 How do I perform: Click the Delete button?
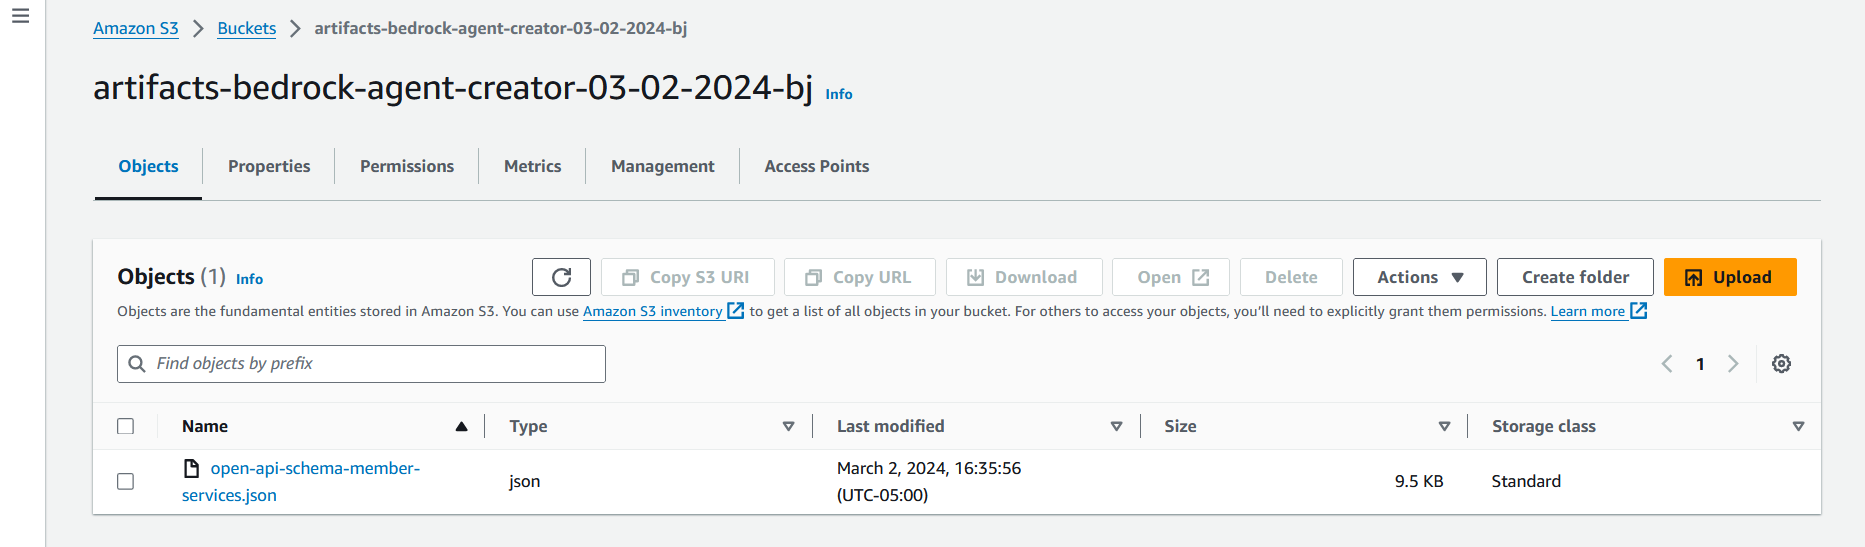(x=1291, y=277)
